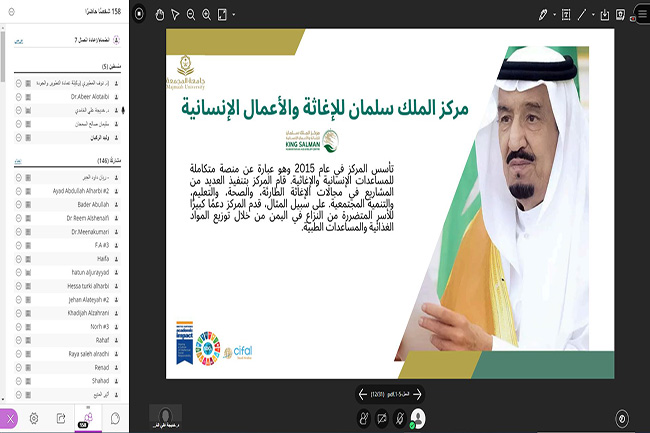Select attendee Dr Reem Alshenaifi
Image resolution: width=650 pixels, height=433 pixels.
67,218
